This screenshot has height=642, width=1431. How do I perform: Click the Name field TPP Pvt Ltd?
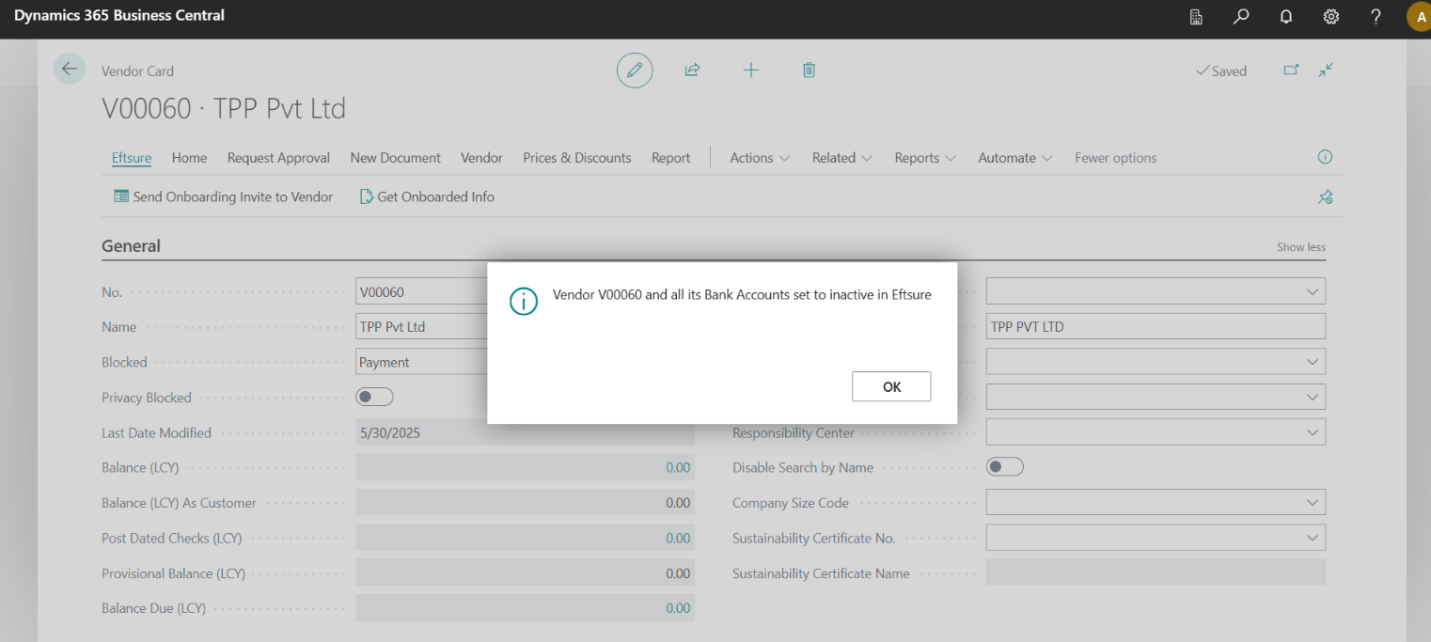[421, 327]
